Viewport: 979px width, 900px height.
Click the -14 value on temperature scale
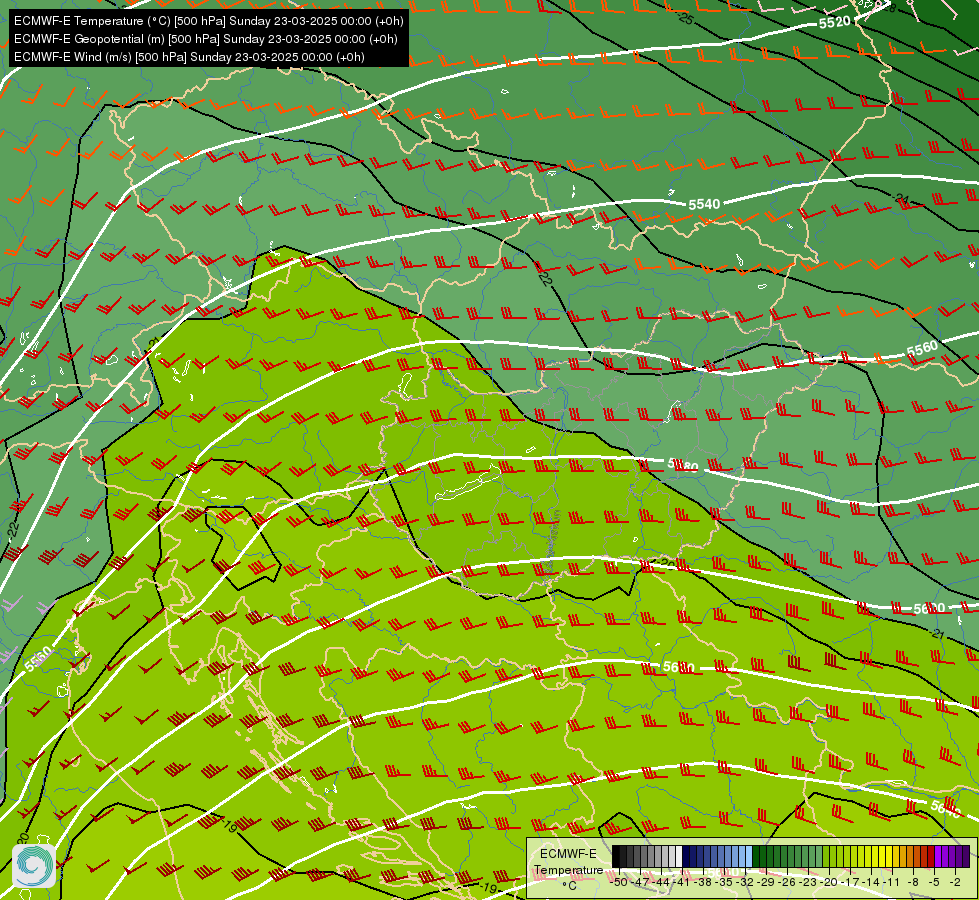(872, 882)
